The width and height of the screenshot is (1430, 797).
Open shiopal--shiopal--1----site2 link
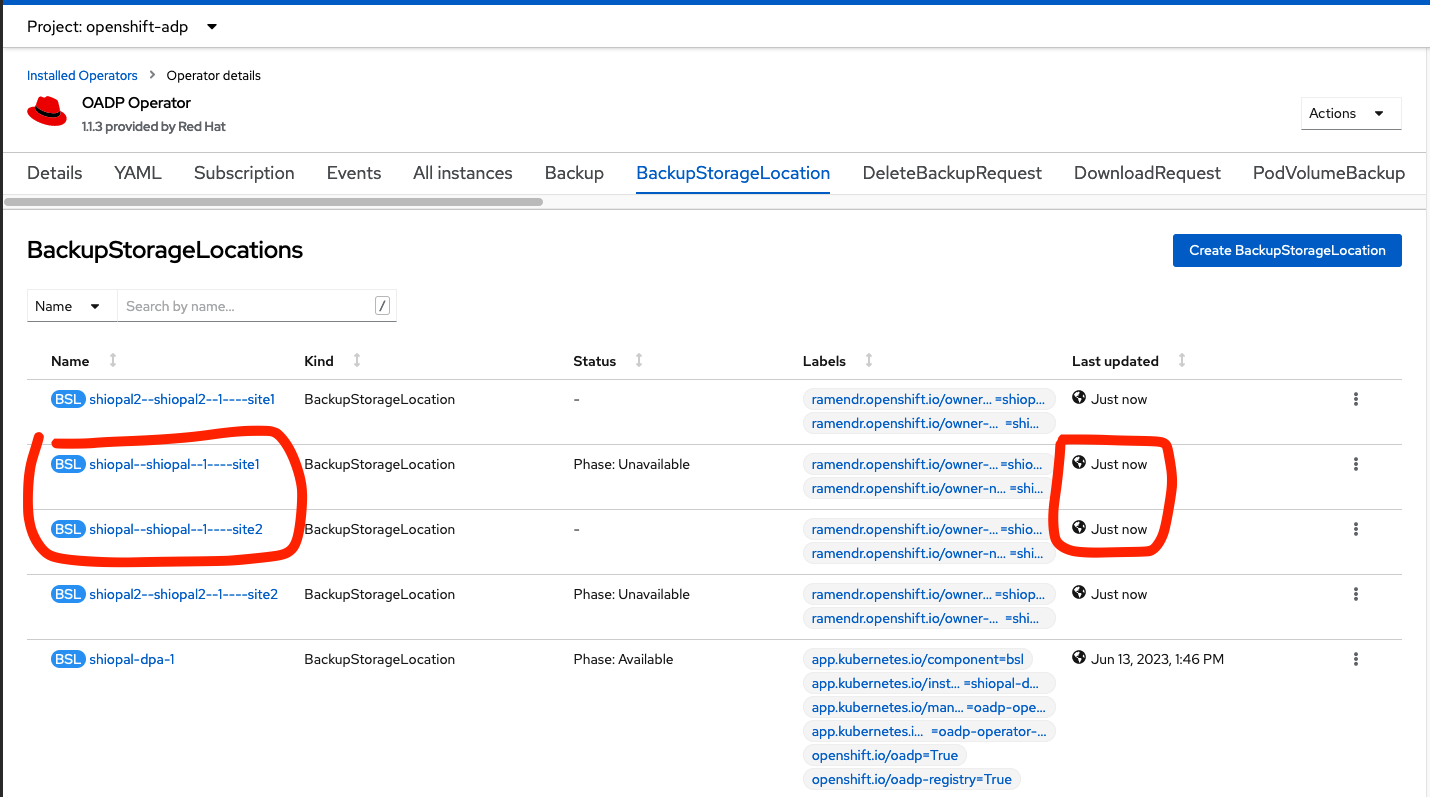(176, 529)
